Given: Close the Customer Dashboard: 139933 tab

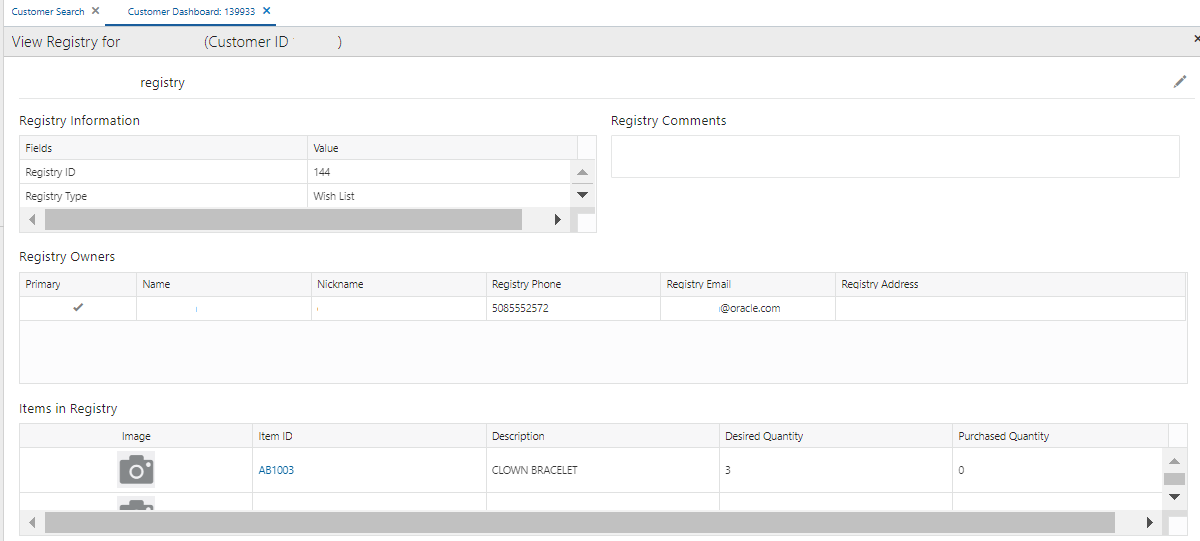Looking at the screenshot, I should click(x=266, y=11).
